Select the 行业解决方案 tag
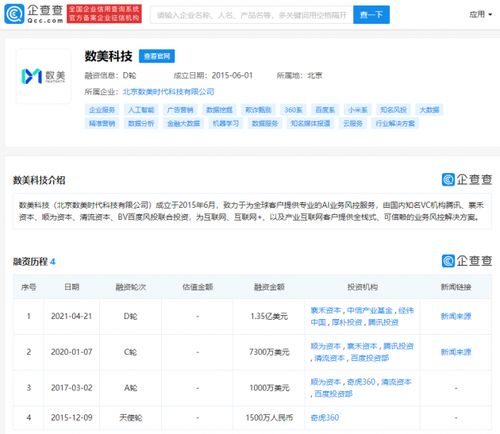 pyautogui.click(x=395, y=123)
